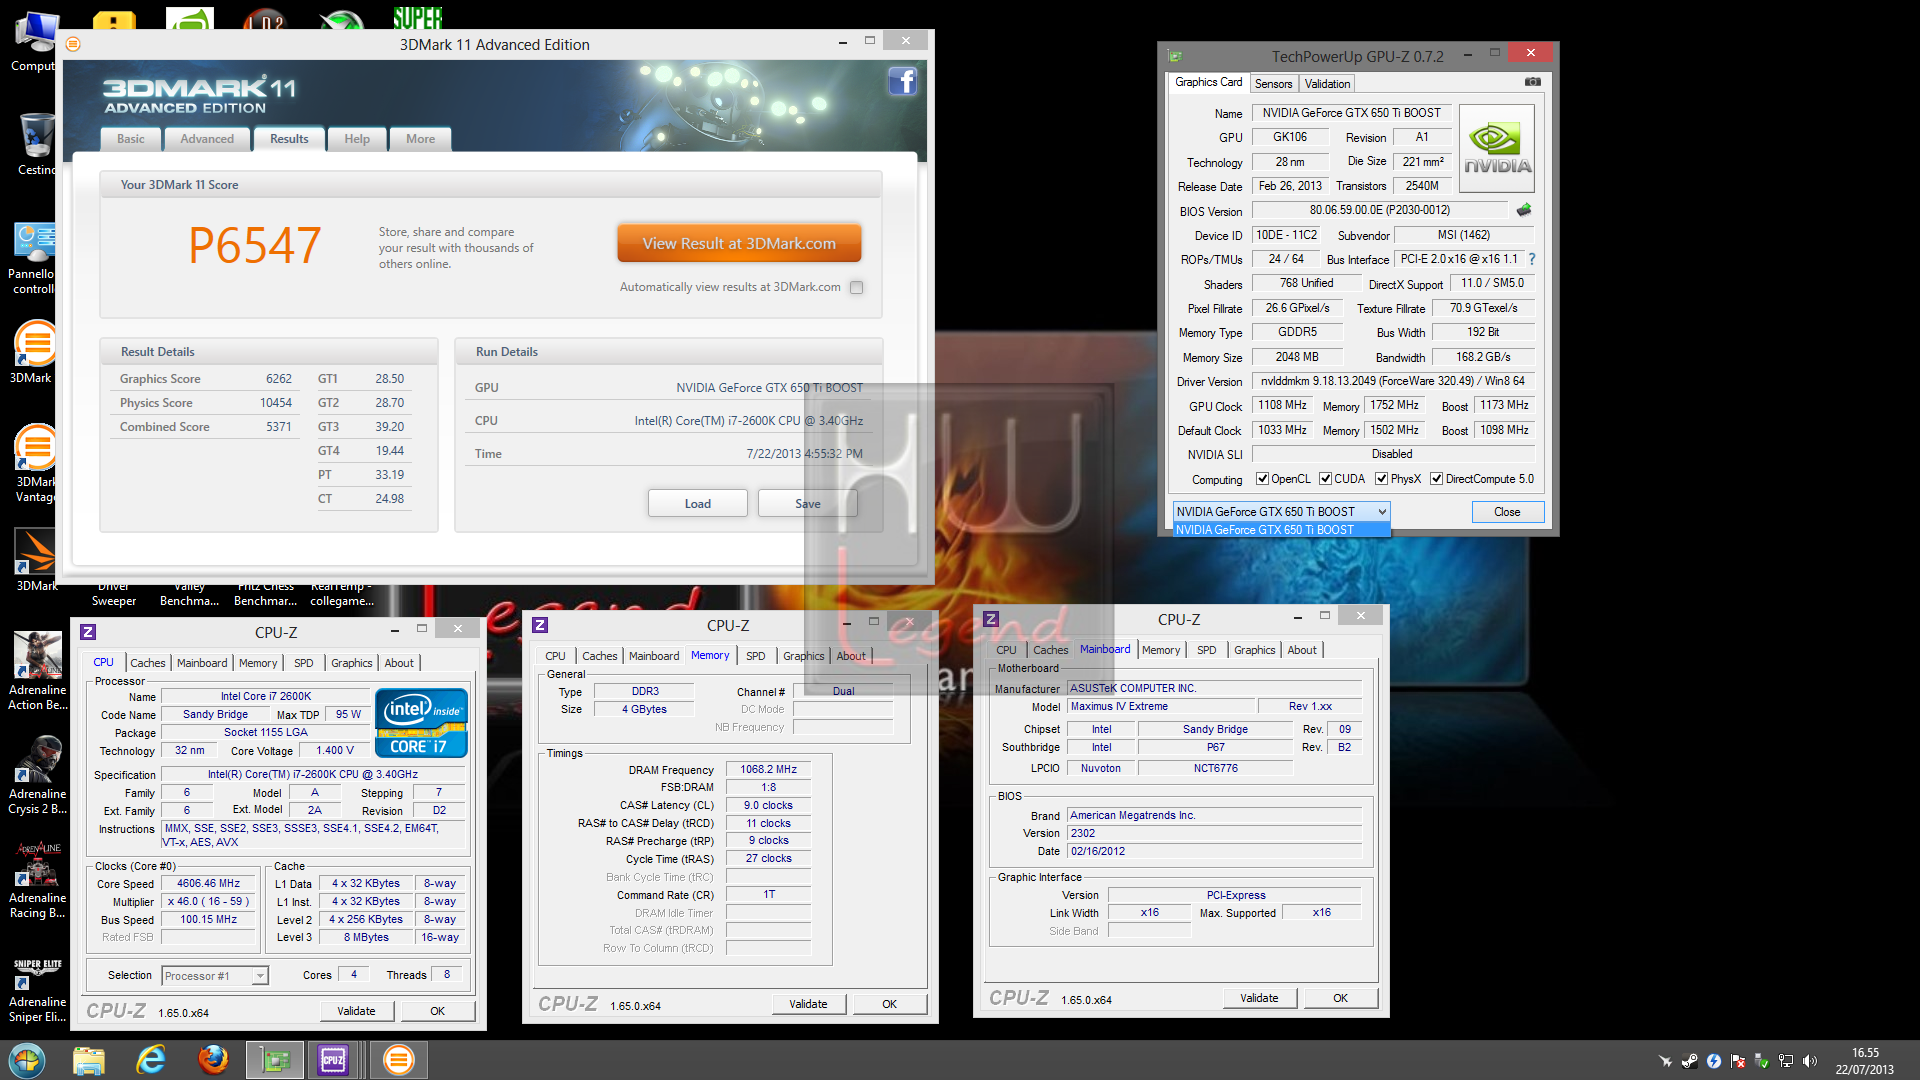Viewport: 1920px width, 1080px height.
Task: Switch to the Basic tab in 3DMark
Action: point(131,139)
